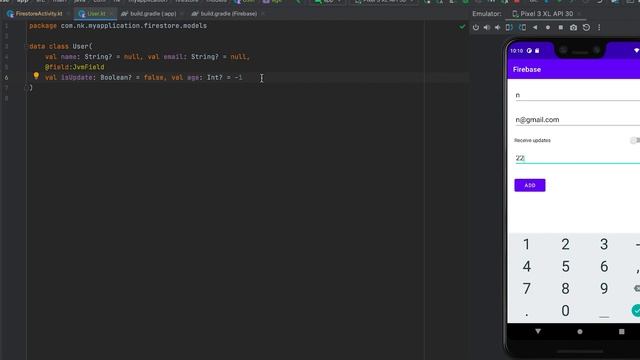Click the 'age' property name in code
The image size is (640, 360).
193,77
